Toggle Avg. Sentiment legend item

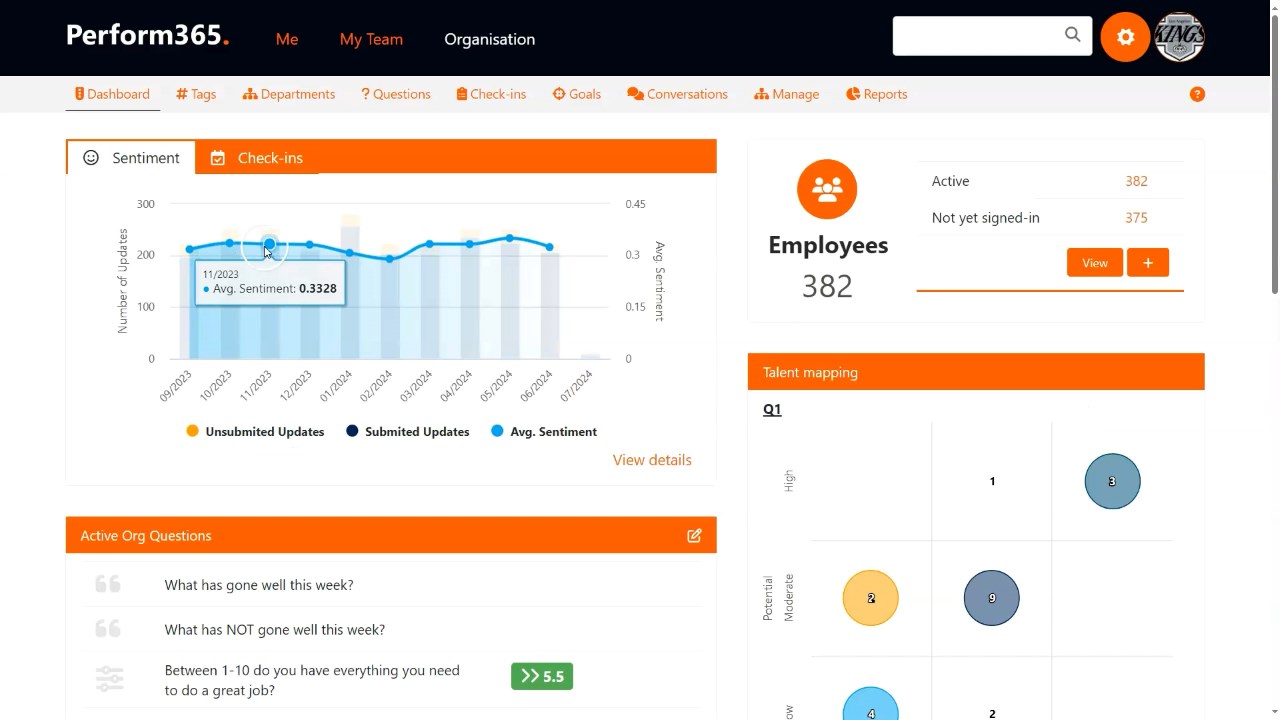544,432
